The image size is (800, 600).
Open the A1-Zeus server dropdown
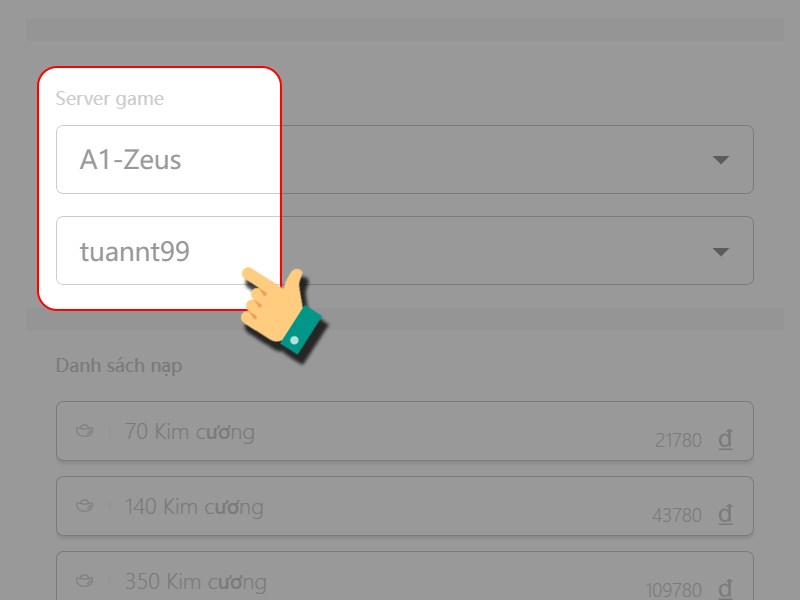[400, 159]
